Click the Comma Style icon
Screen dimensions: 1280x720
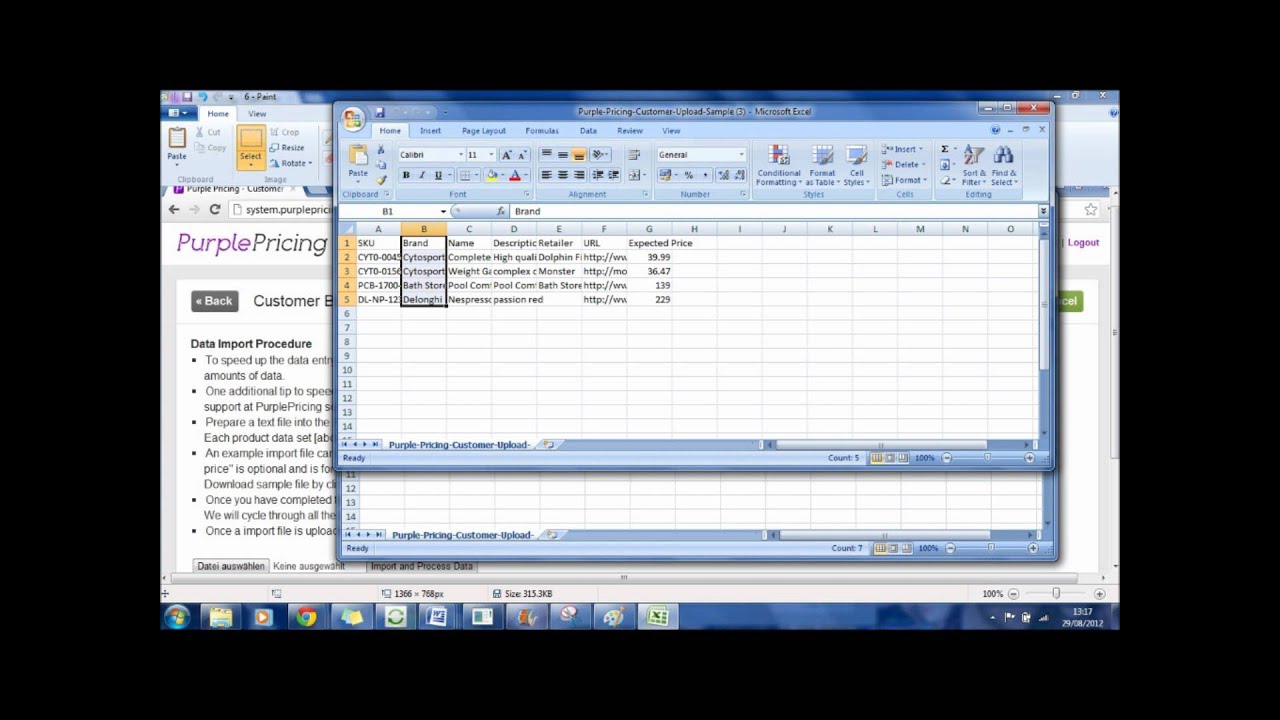point(704,175)
